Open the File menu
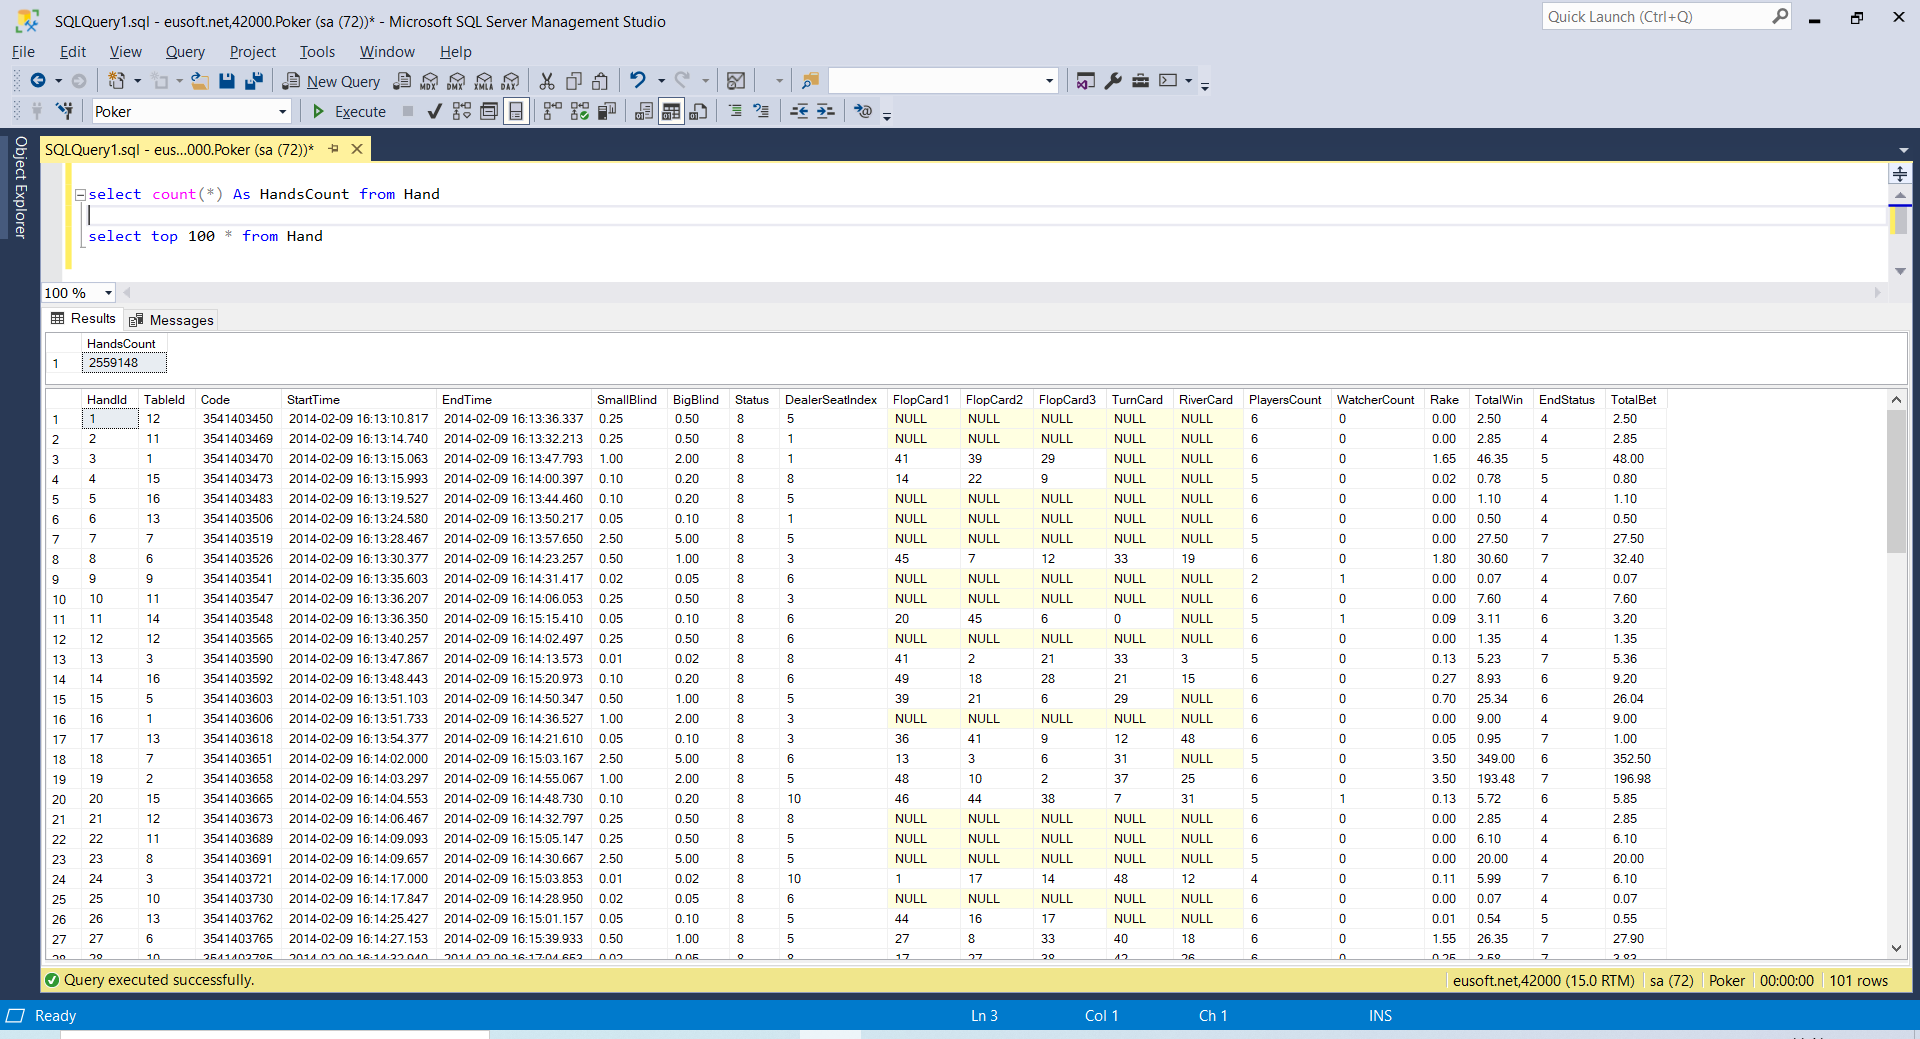Viewport: 1920px width, 1039px height. [x=23, y=52]
